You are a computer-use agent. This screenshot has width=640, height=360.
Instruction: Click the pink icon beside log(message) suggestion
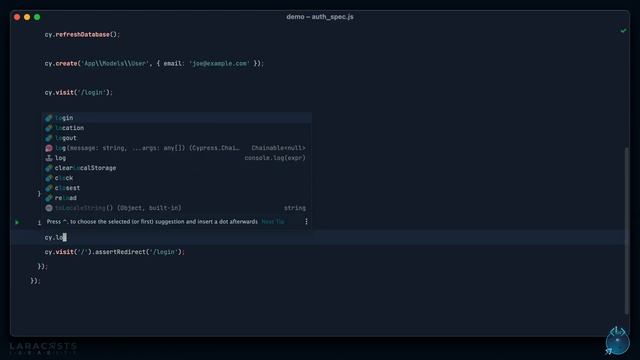(49, 148)
